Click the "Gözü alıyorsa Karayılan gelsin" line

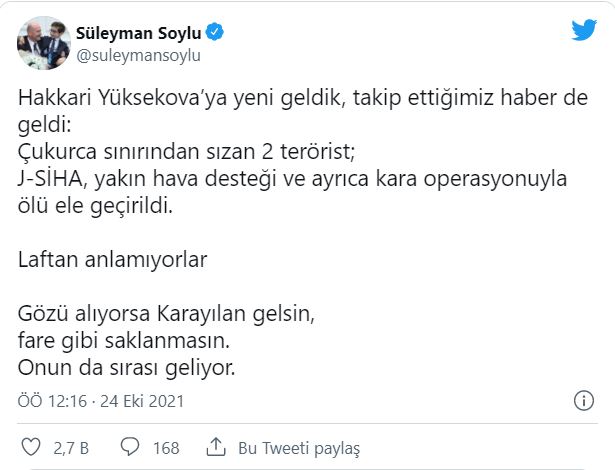tap(166, 316)
